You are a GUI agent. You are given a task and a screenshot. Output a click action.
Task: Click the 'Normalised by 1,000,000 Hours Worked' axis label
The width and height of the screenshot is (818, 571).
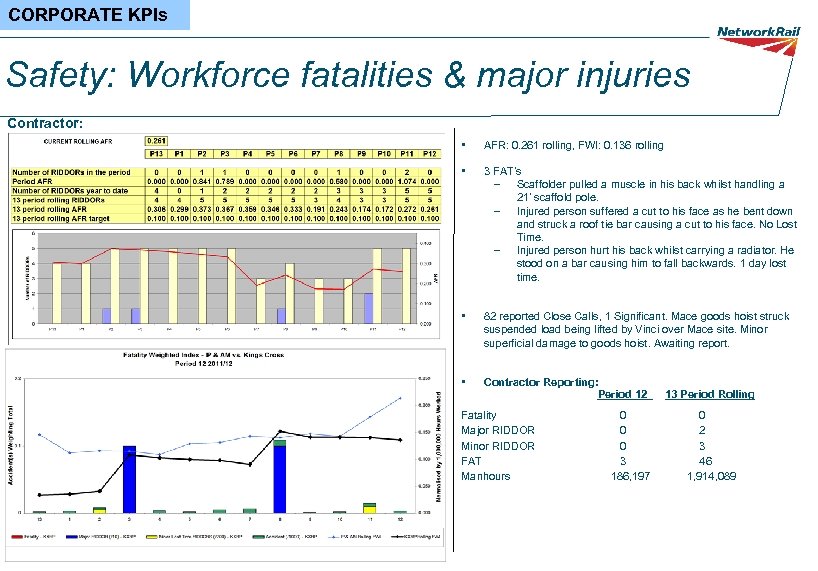(438, 447)
